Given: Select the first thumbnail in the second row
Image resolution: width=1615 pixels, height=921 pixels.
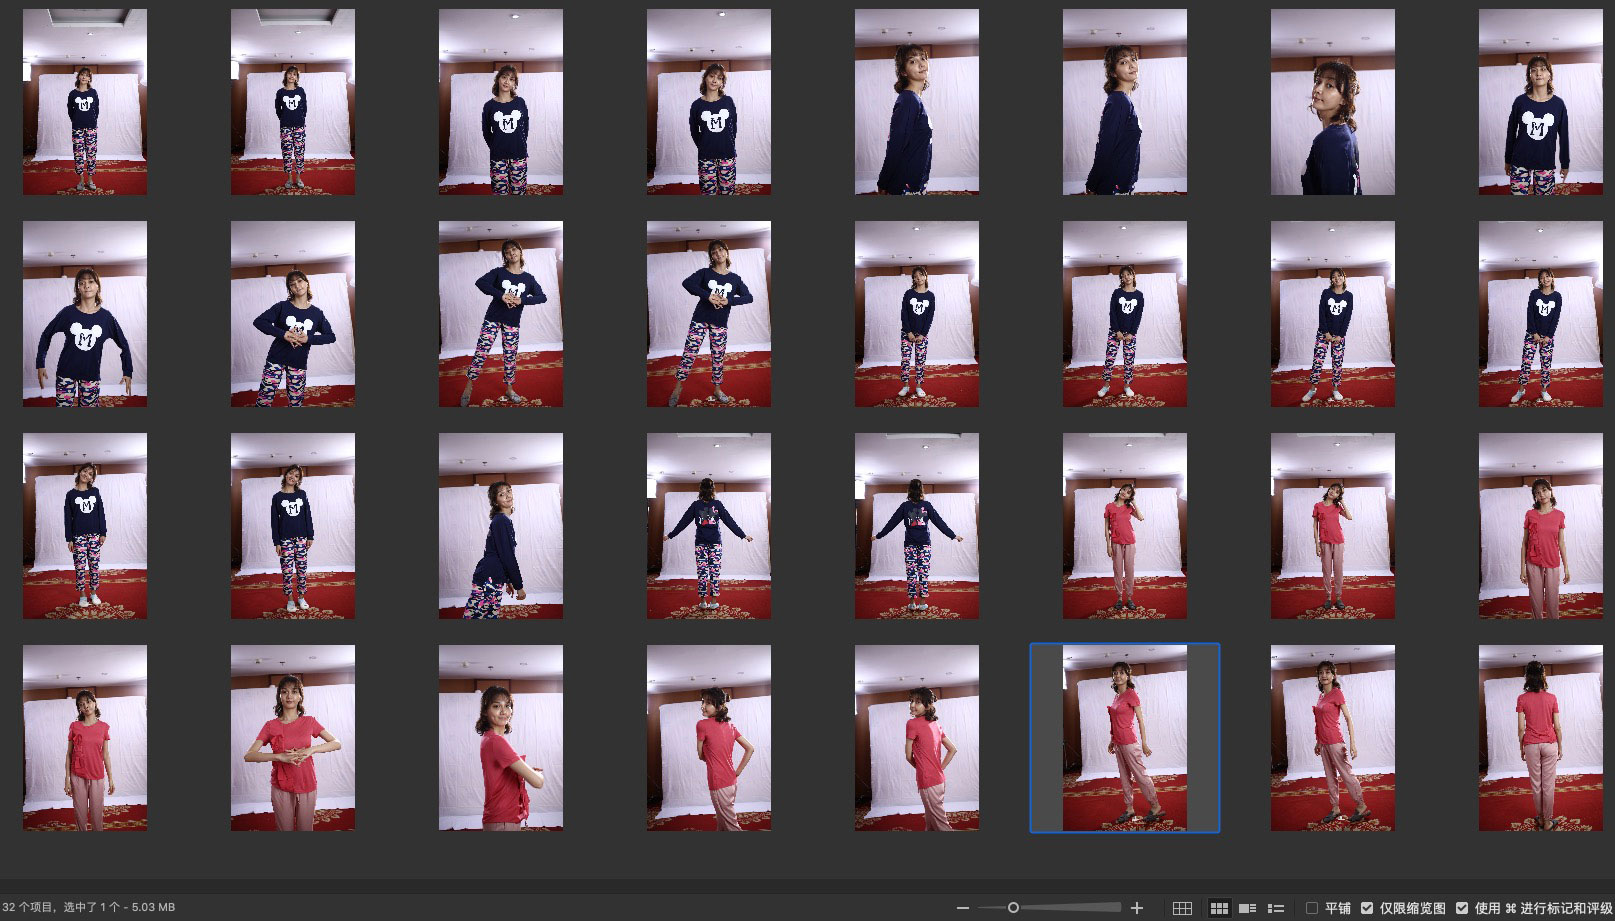Looking at the screenshot, I should (85, 314).
